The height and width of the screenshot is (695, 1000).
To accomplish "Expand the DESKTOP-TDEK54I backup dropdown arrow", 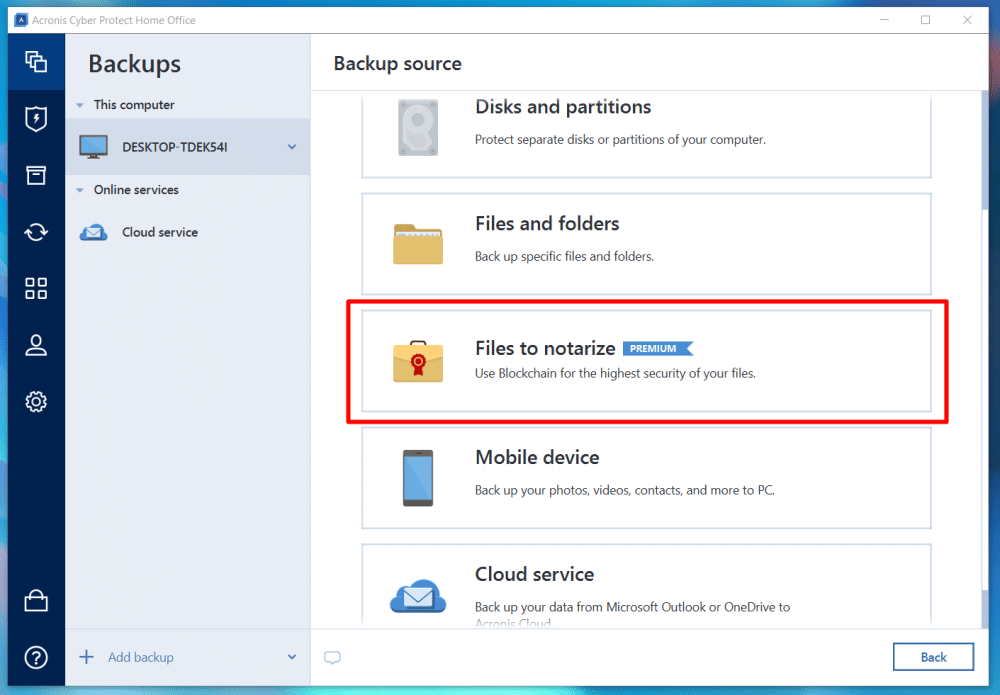I will coord(292,147).
